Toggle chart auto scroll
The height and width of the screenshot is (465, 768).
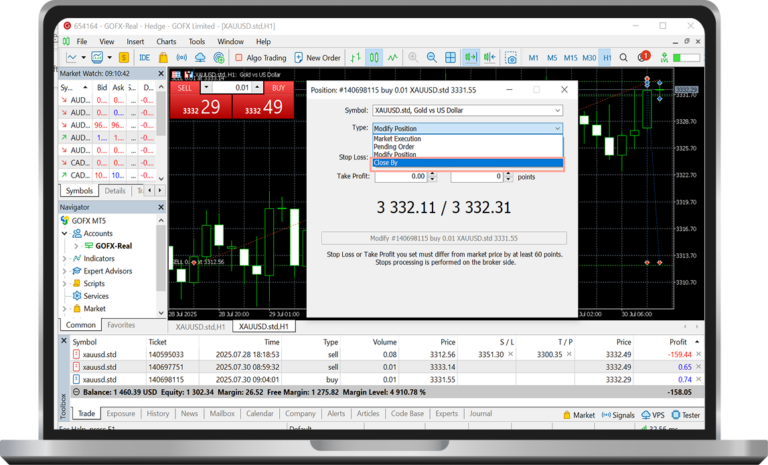(470, 58)
